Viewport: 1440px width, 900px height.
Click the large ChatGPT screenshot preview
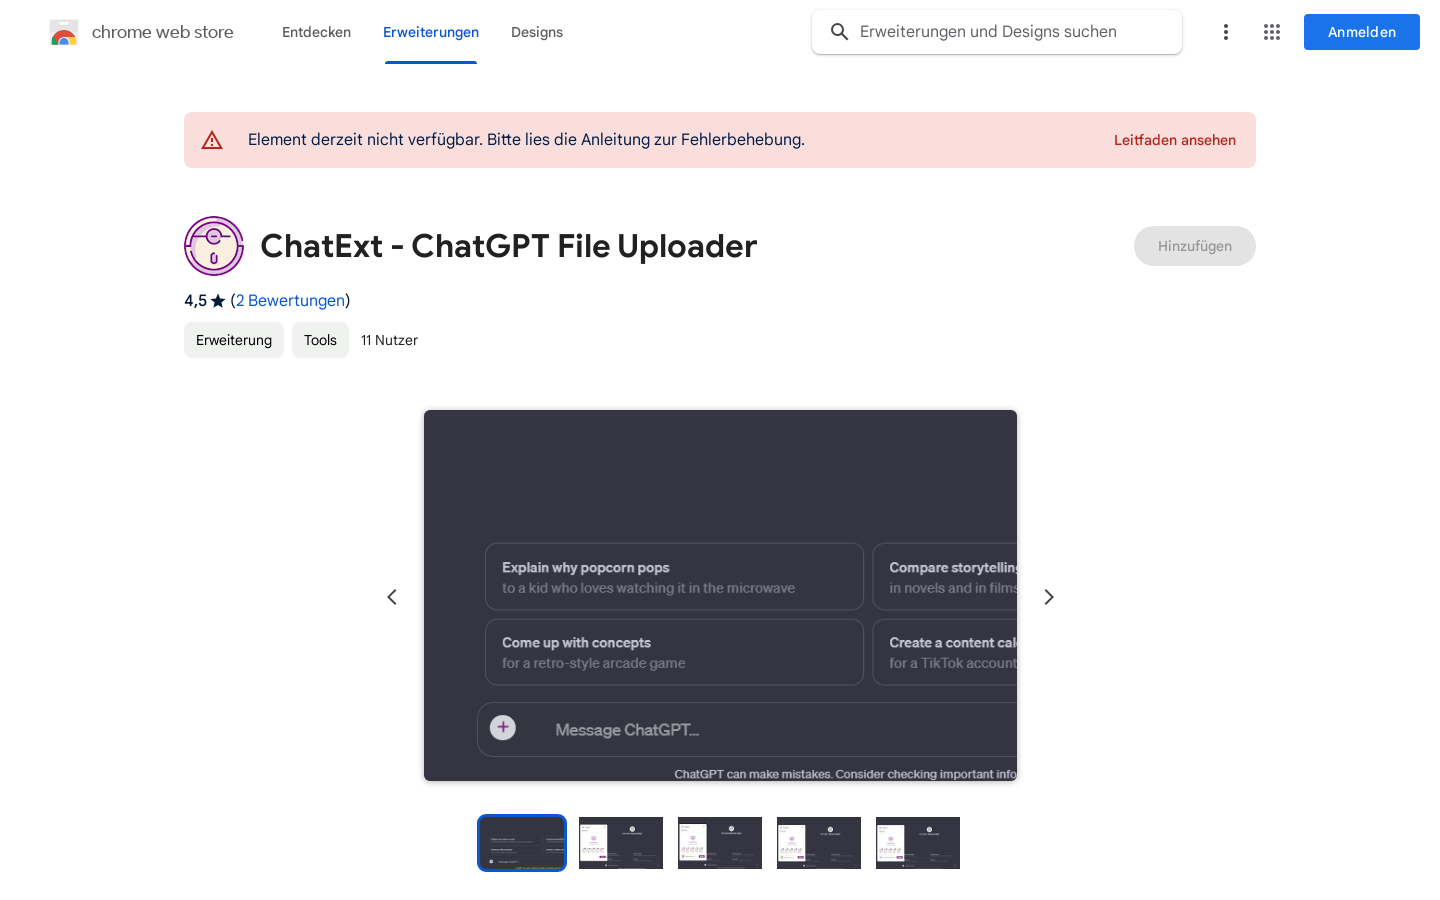pyautogui.click(x=720, y=595)
